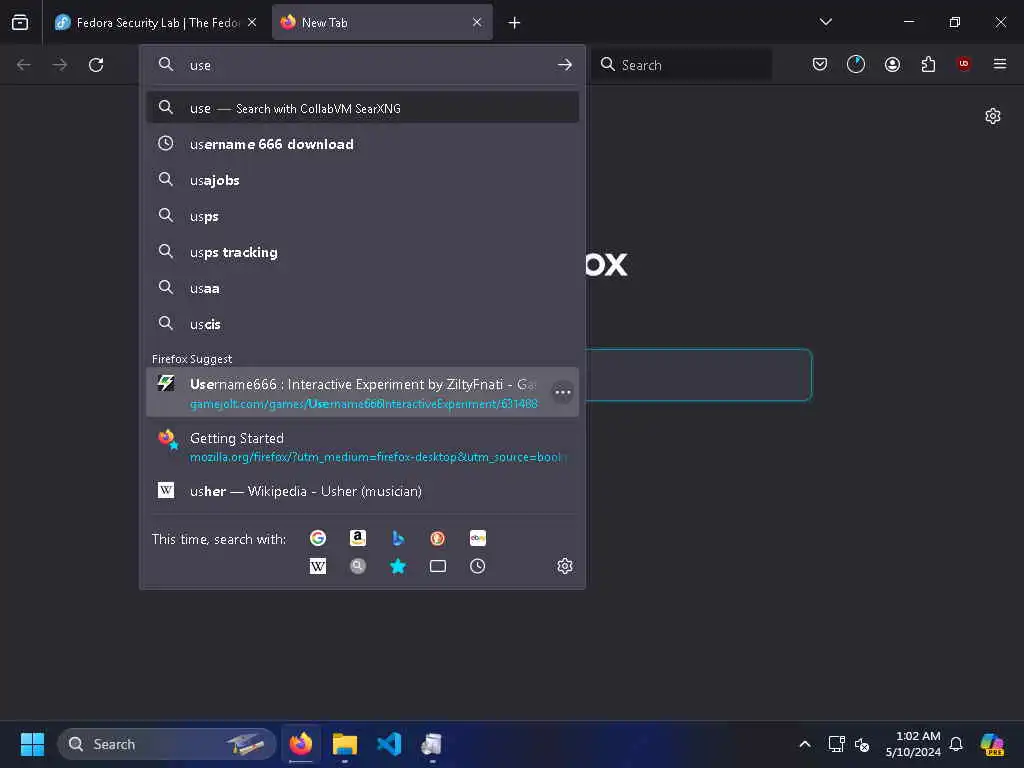The width and height of the screenshot is (1024, 768).
Task: Click the address bar containing 'use'
Action: click(x=362, y=65)
